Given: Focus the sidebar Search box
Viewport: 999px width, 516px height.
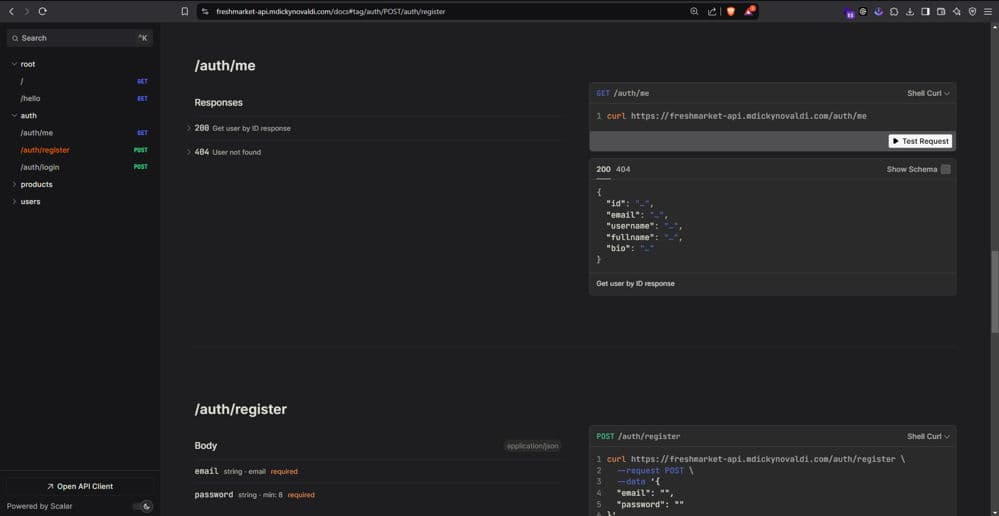Looking at the screenshot, I should (x=80, y=38).
